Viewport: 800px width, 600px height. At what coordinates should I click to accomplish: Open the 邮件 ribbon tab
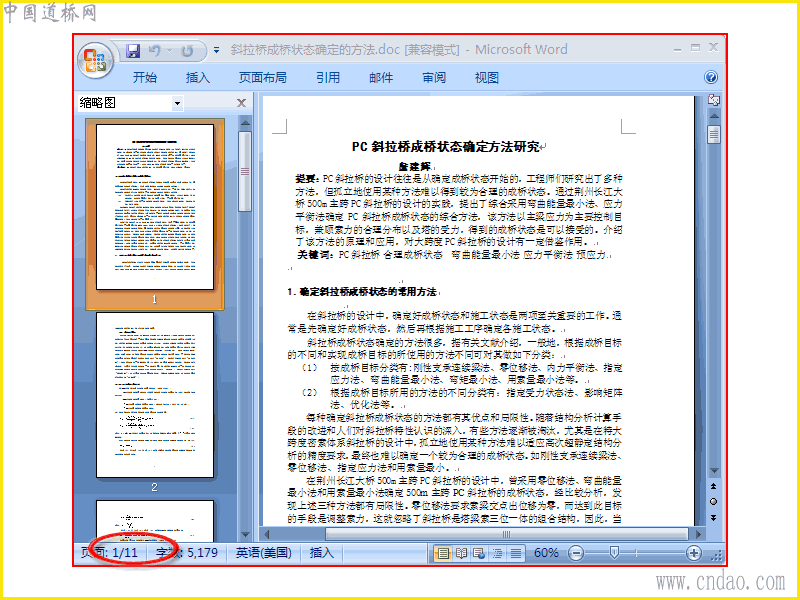381,78
